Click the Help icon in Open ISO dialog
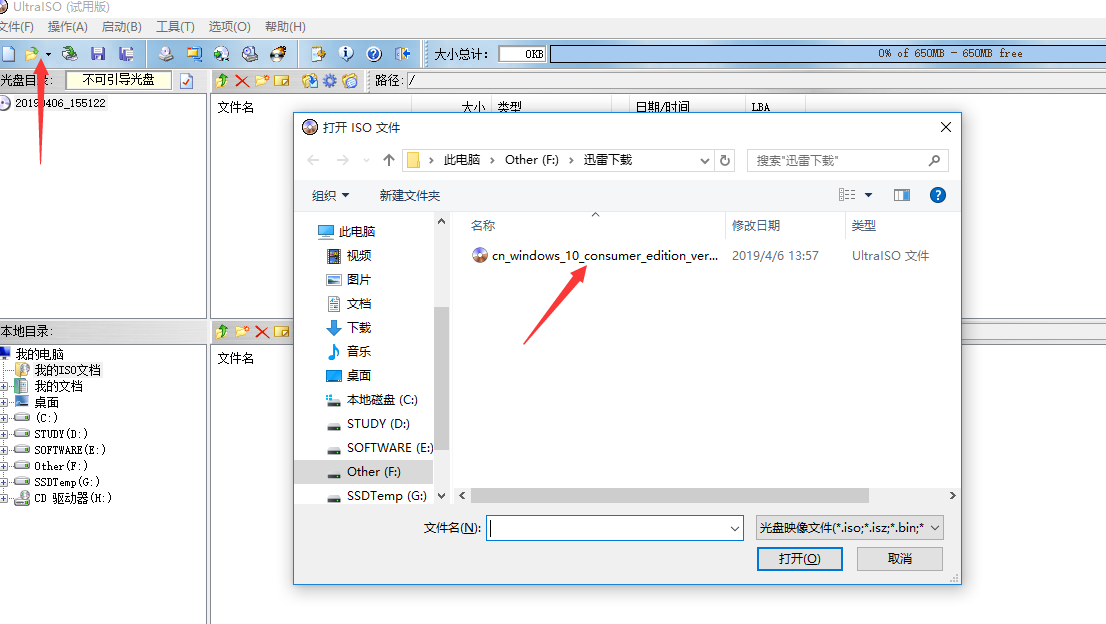The image size is (1106, 624). point(937,195)
